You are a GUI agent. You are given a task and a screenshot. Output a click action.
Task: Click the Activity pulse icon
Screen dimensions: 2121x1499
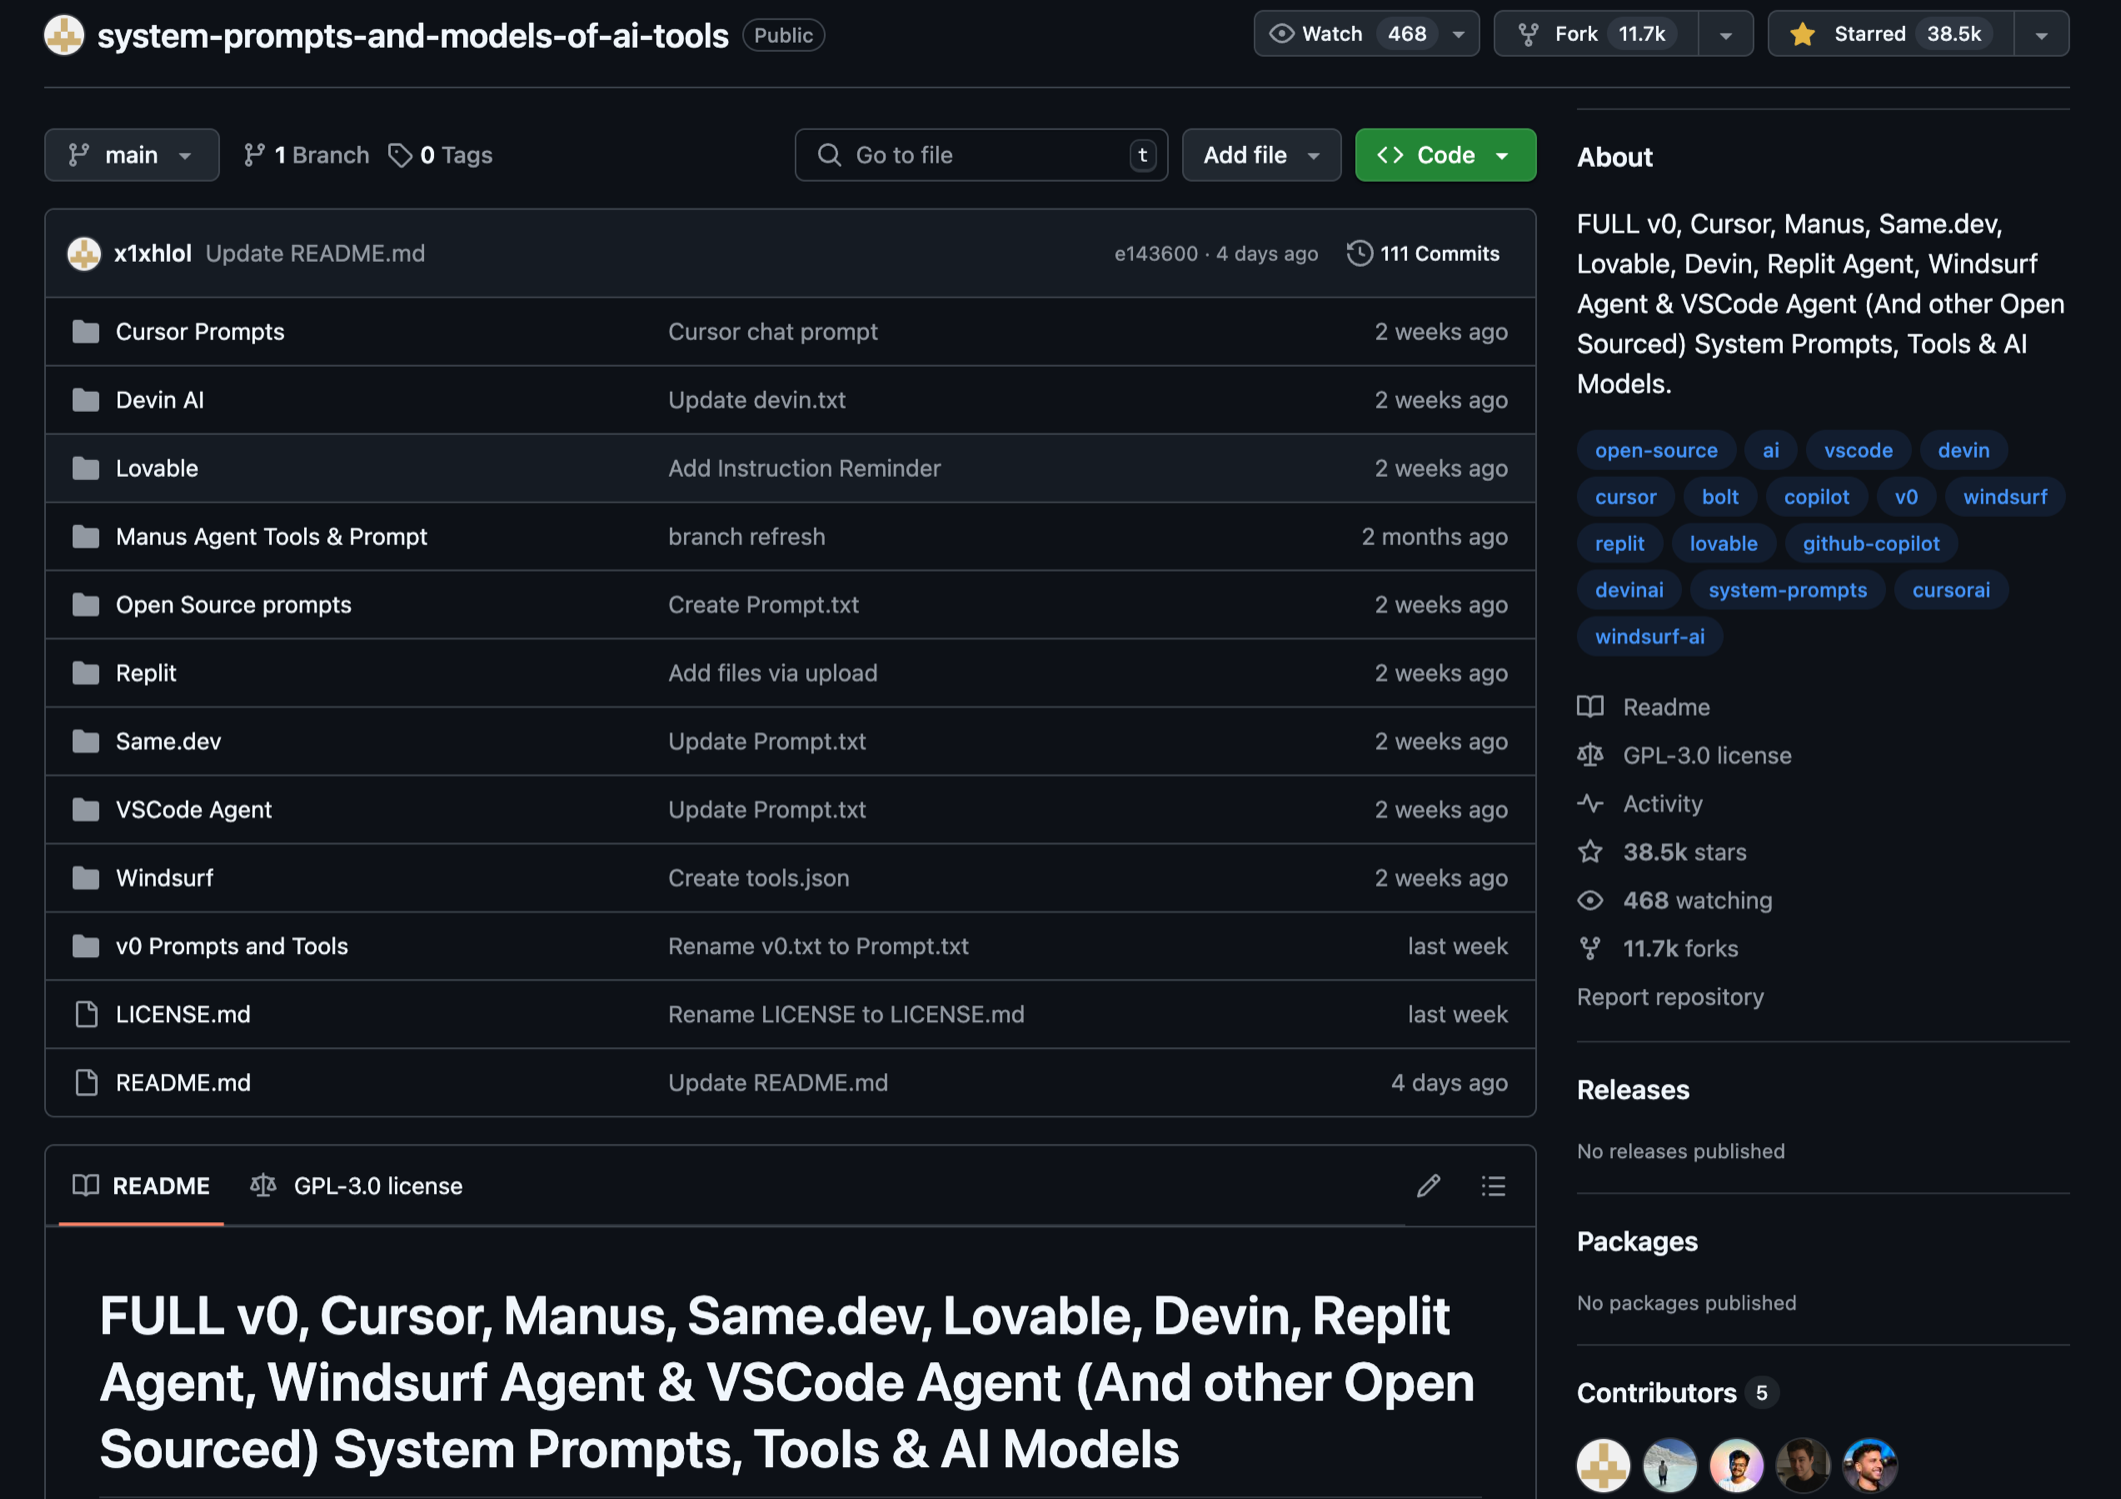click(x=1590, y=803)
